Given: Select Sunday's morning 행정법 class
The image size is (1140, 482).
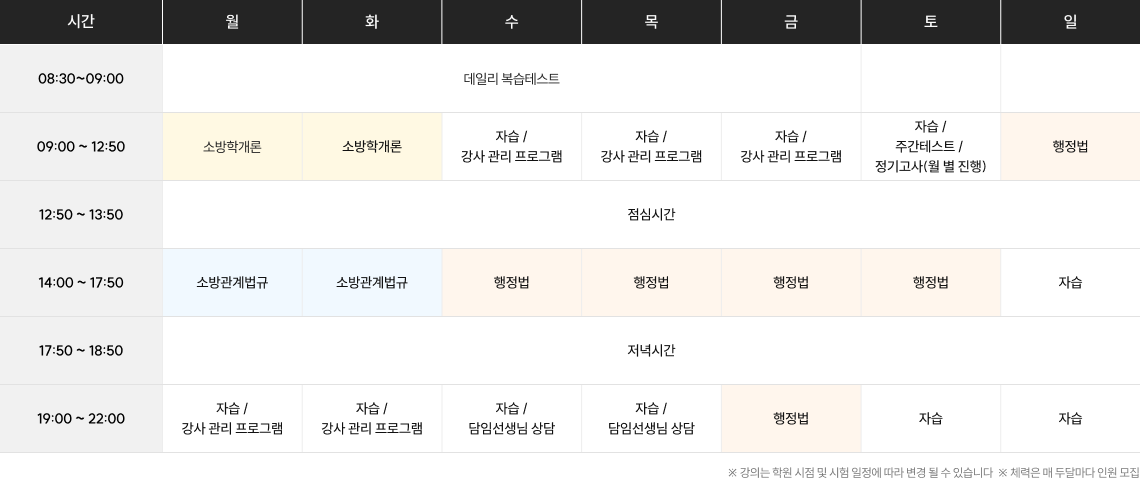Looking at the screenshot, I should tap(1070, 147).
